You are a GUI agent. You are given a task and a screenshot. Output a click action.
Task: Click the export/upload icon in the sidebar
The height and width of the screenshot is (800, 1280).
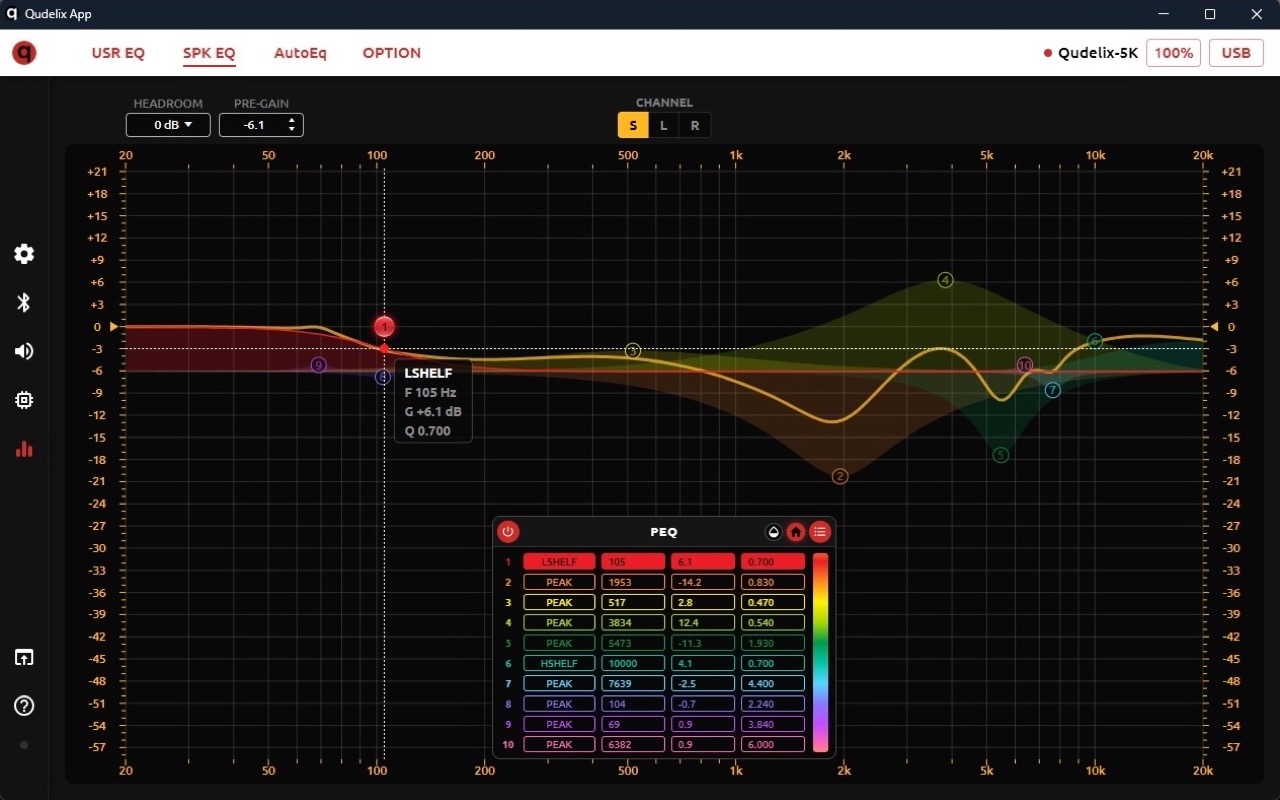[x=24, y=657]
